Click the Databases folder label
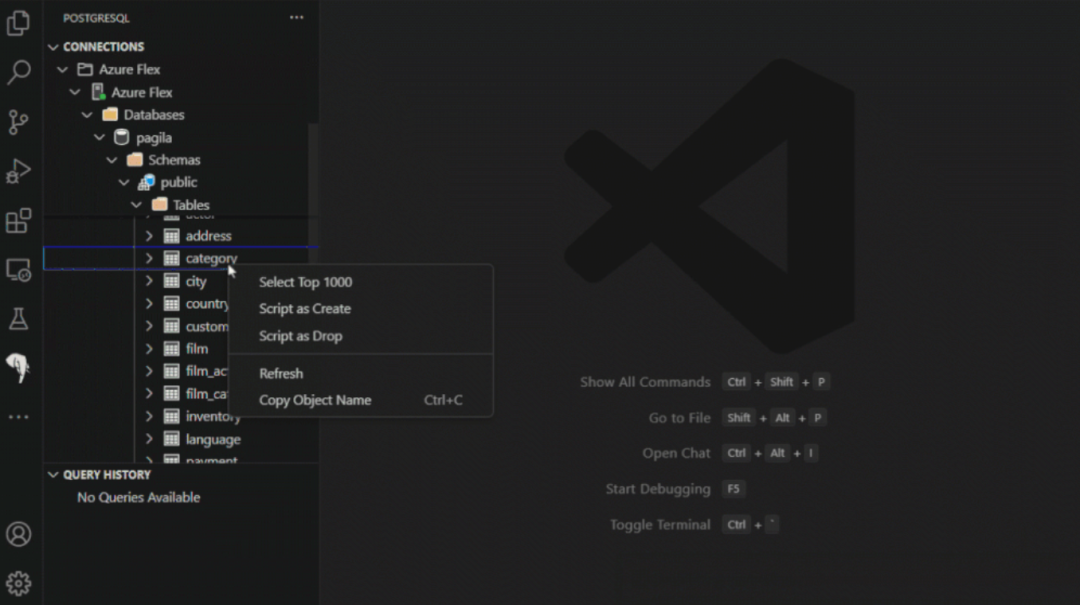 coord(154,115)
